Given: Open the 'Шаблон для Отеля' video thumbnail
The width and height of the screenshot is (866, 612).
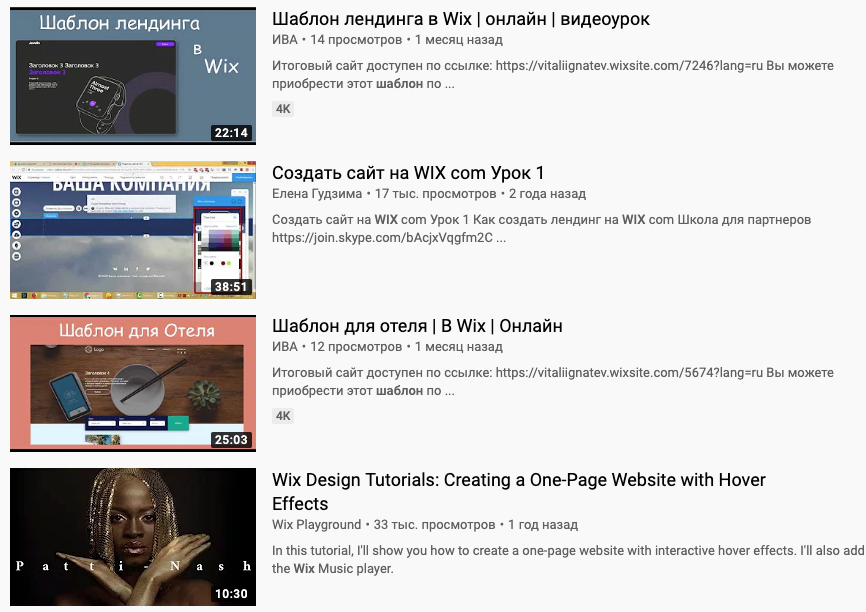Looking at the screenshot, I should click(133, 383).
